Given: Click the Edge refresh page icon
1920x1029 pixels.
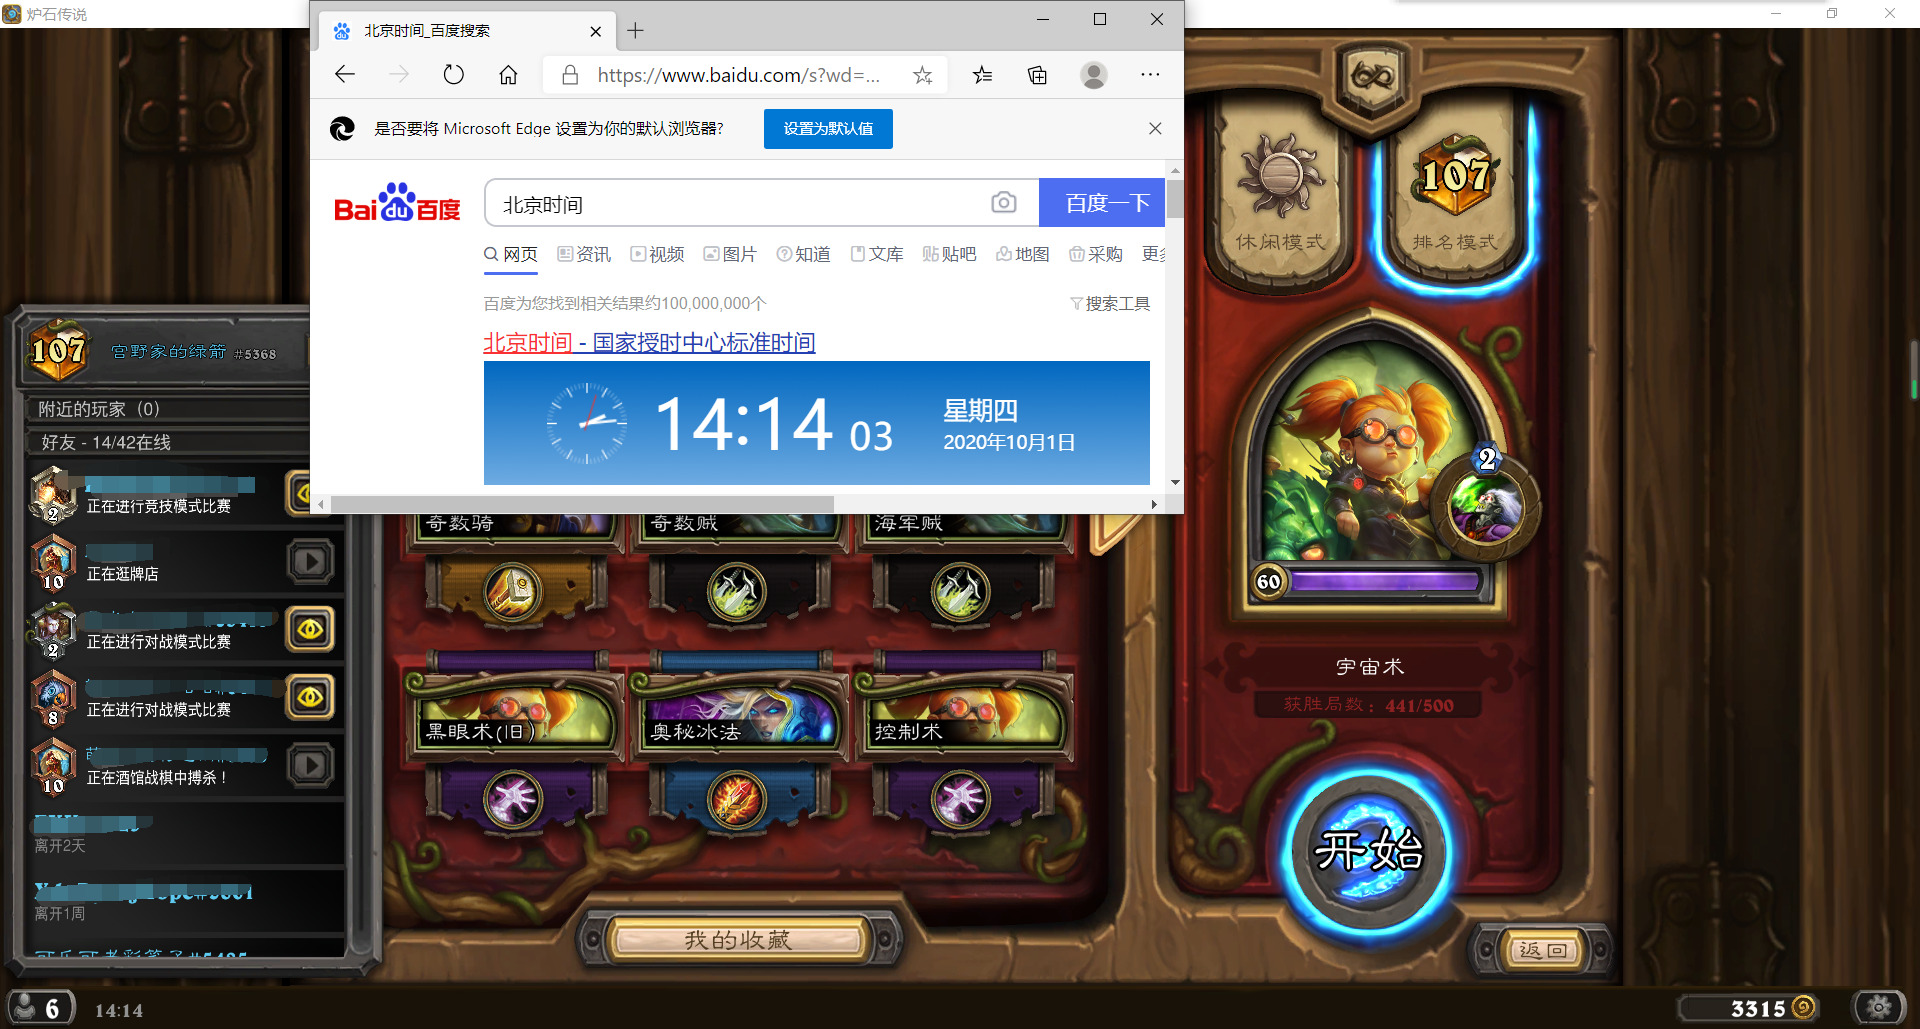Looking at the screenshot, I should [453, 75].
